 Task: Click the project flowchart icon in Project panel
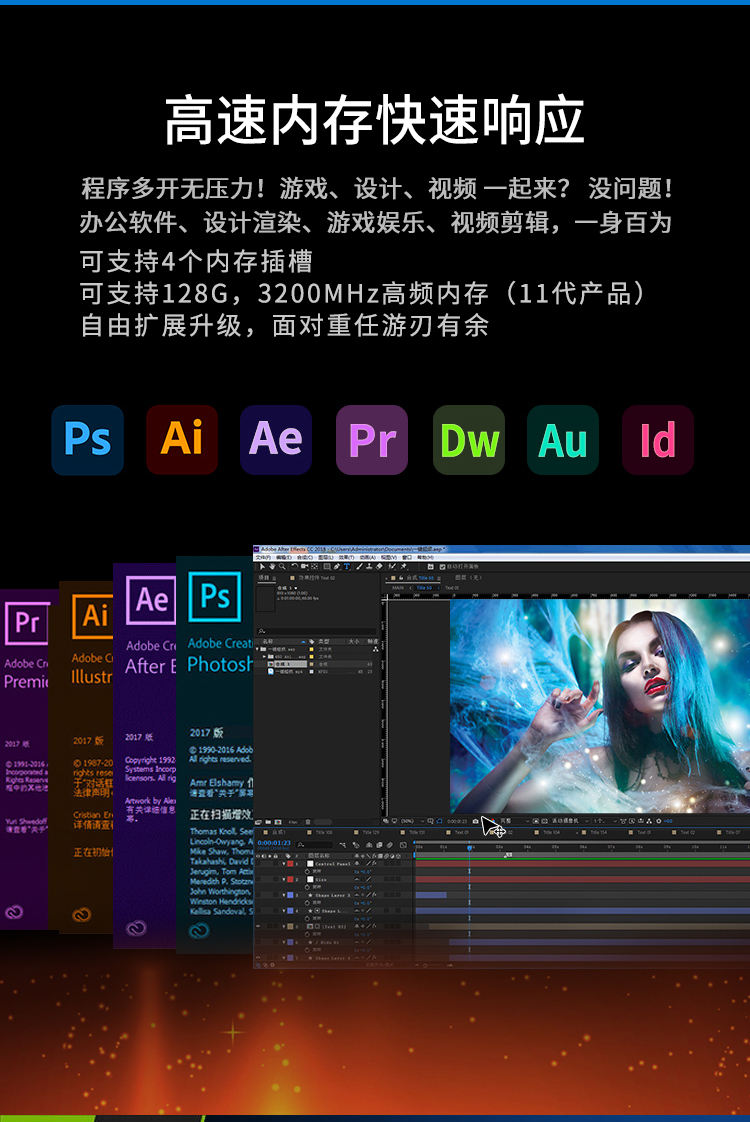[x=376, y=649]
